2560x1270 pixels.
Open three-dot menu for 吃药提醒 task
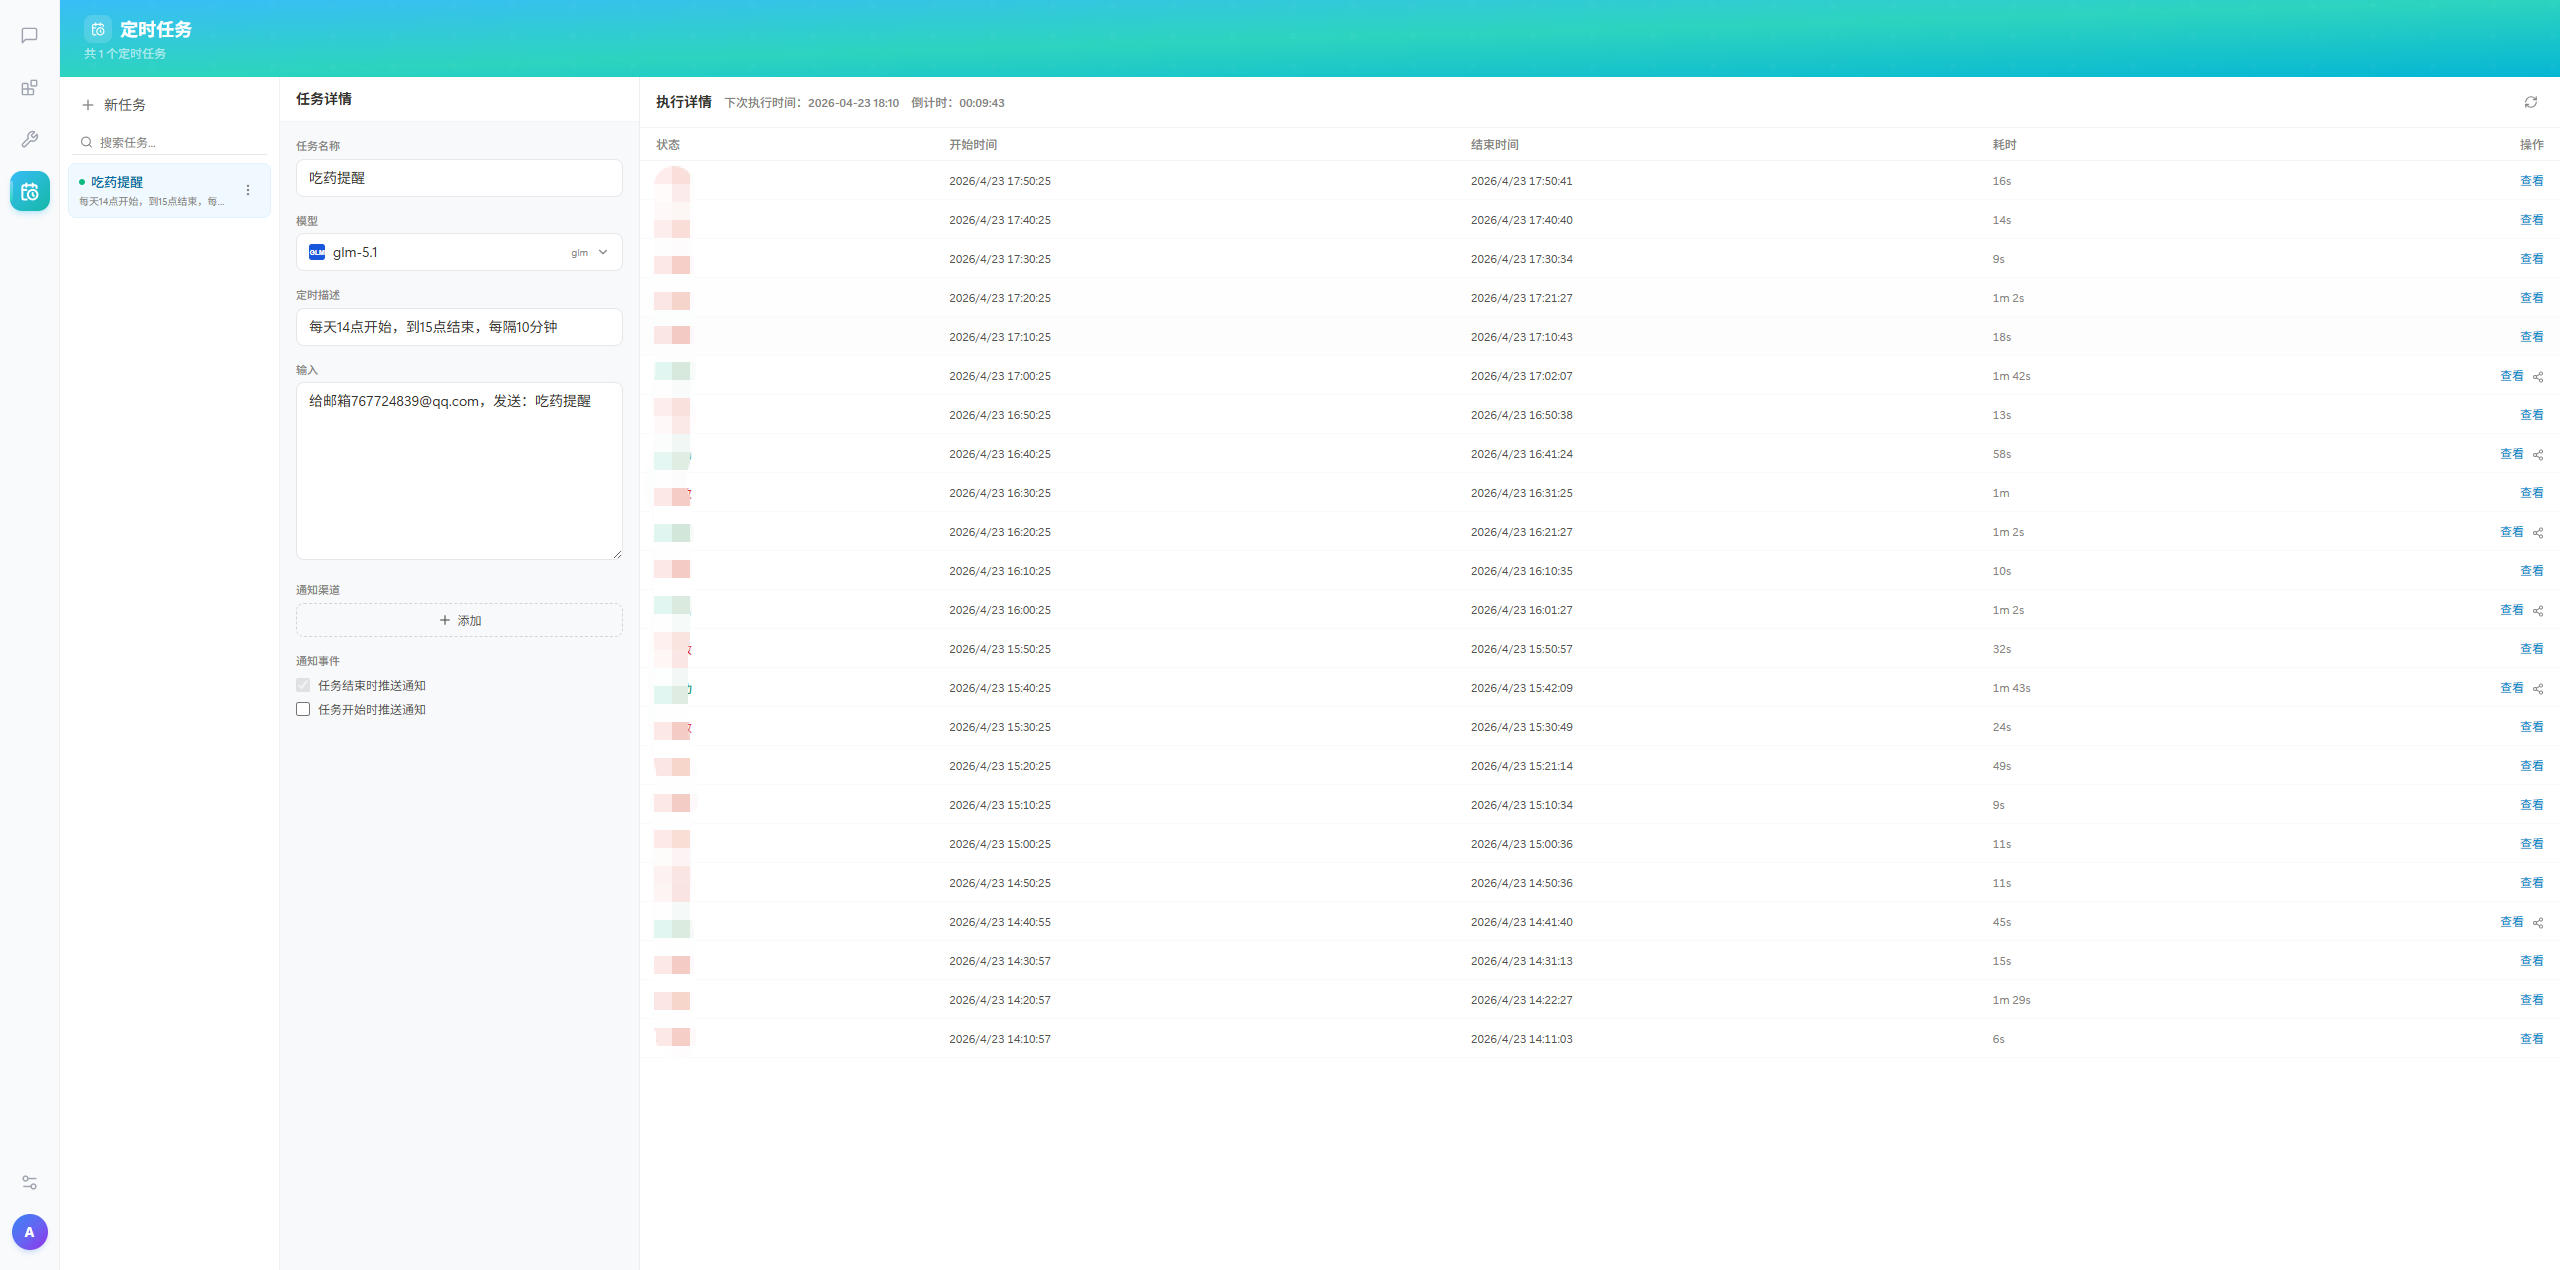pyautogui.click(x=248, y=190)
